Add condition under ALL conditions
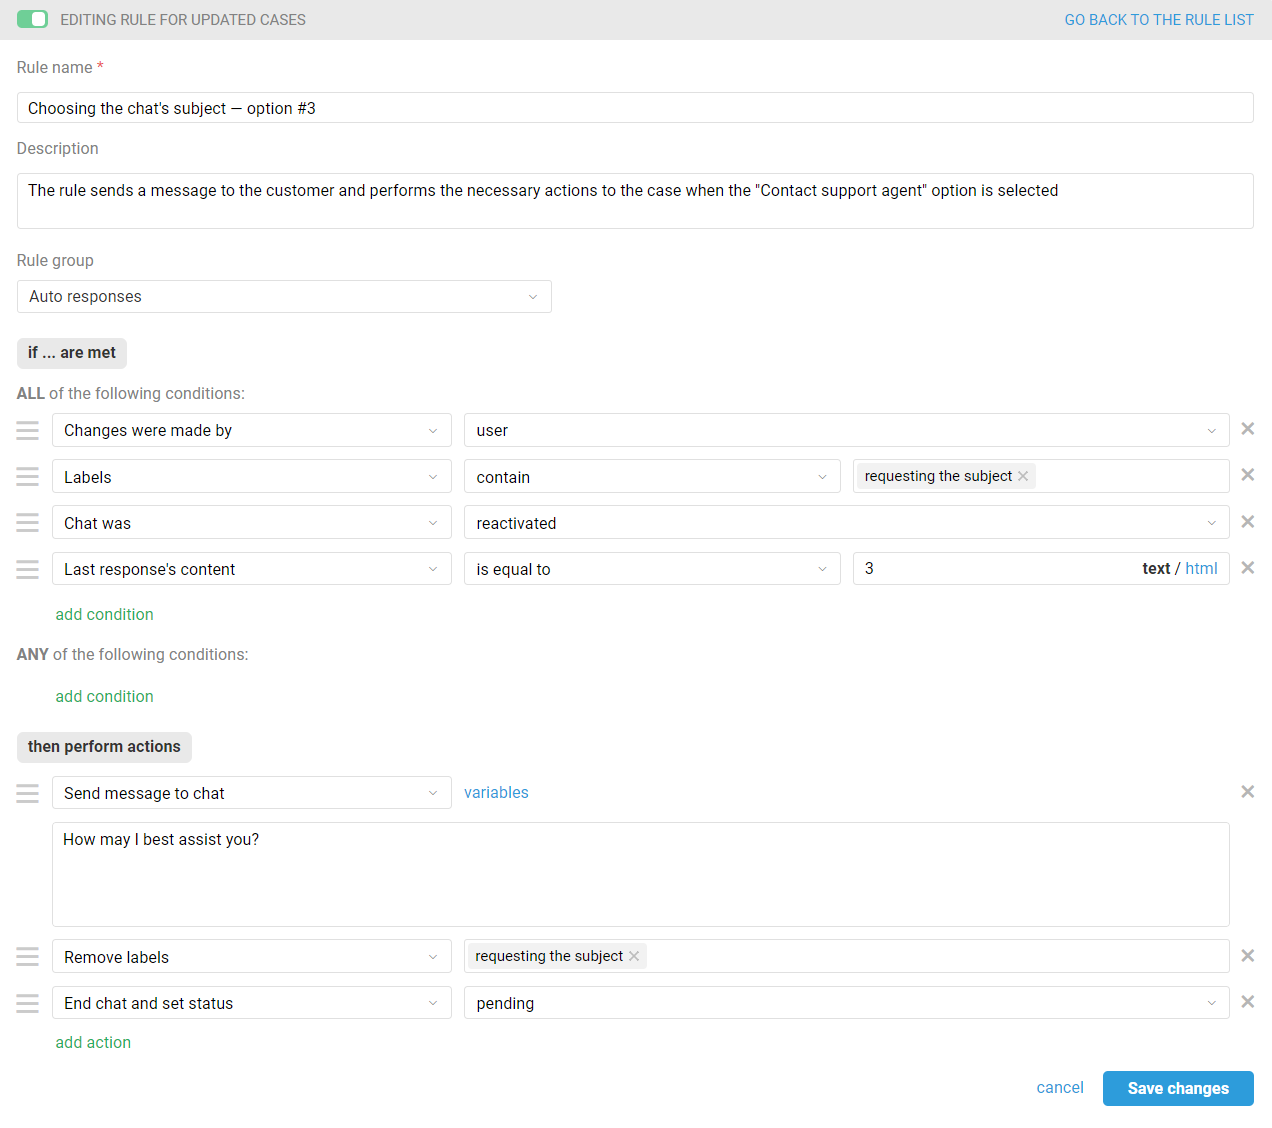The image size is (1272, 1128). tap(104, 615)
